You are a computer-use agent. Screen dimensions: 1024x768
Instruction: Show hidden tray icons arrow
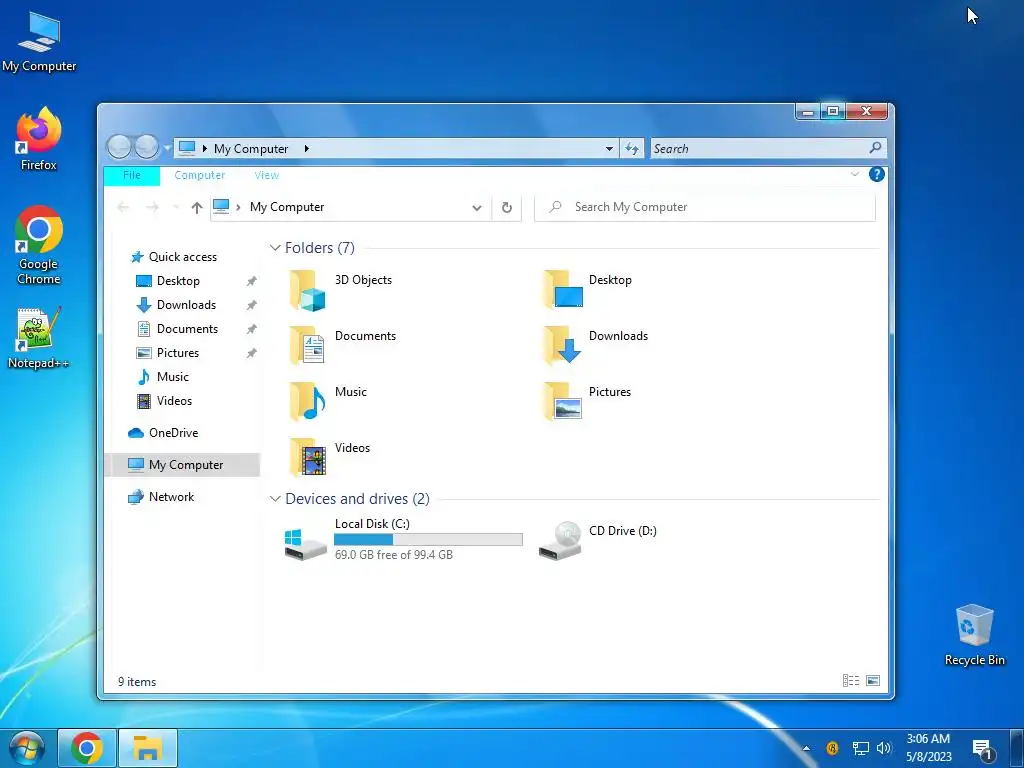pyautogui.click(x=807, y=748)
